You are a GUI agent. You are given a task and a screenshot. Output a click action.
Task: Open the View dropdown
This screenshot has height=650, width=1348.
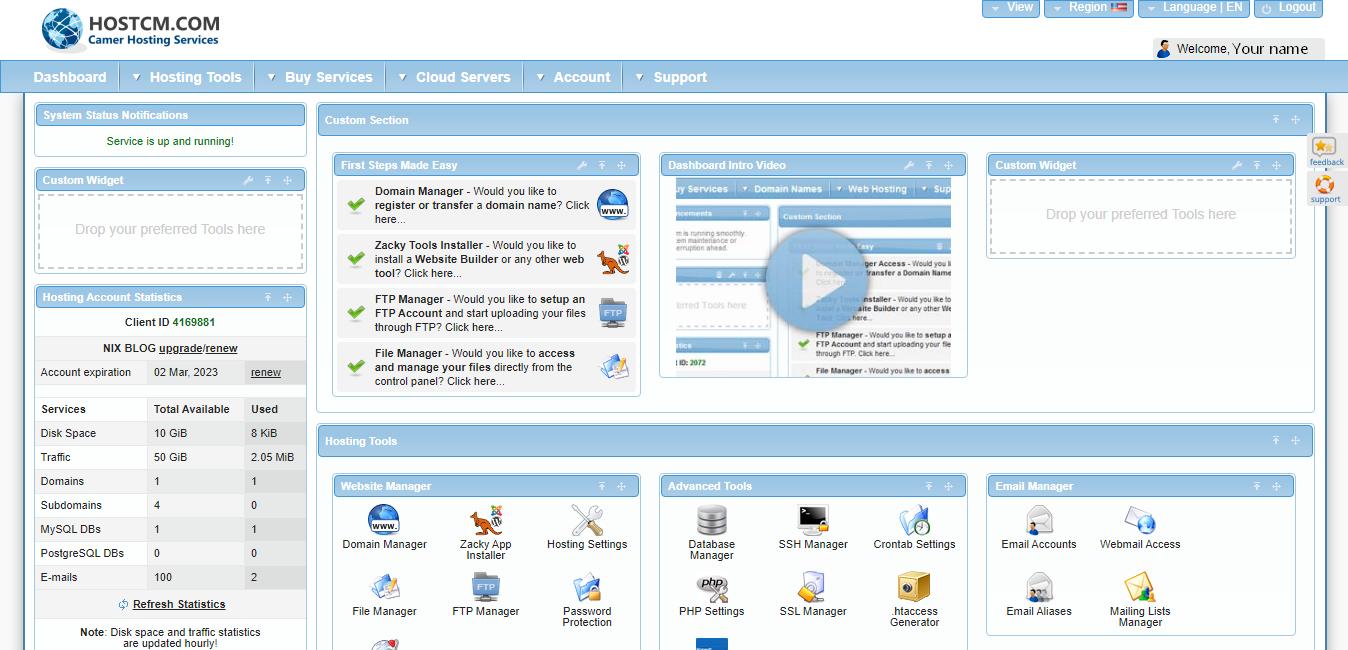click(1011, 8)
